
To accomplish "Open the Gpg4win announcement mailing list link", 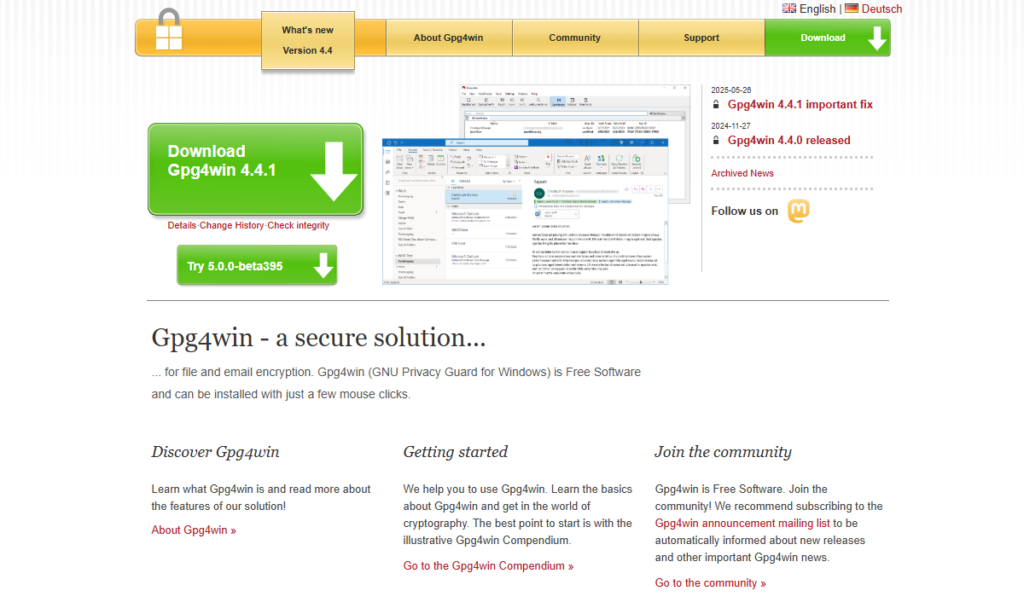I will (742, 523).
